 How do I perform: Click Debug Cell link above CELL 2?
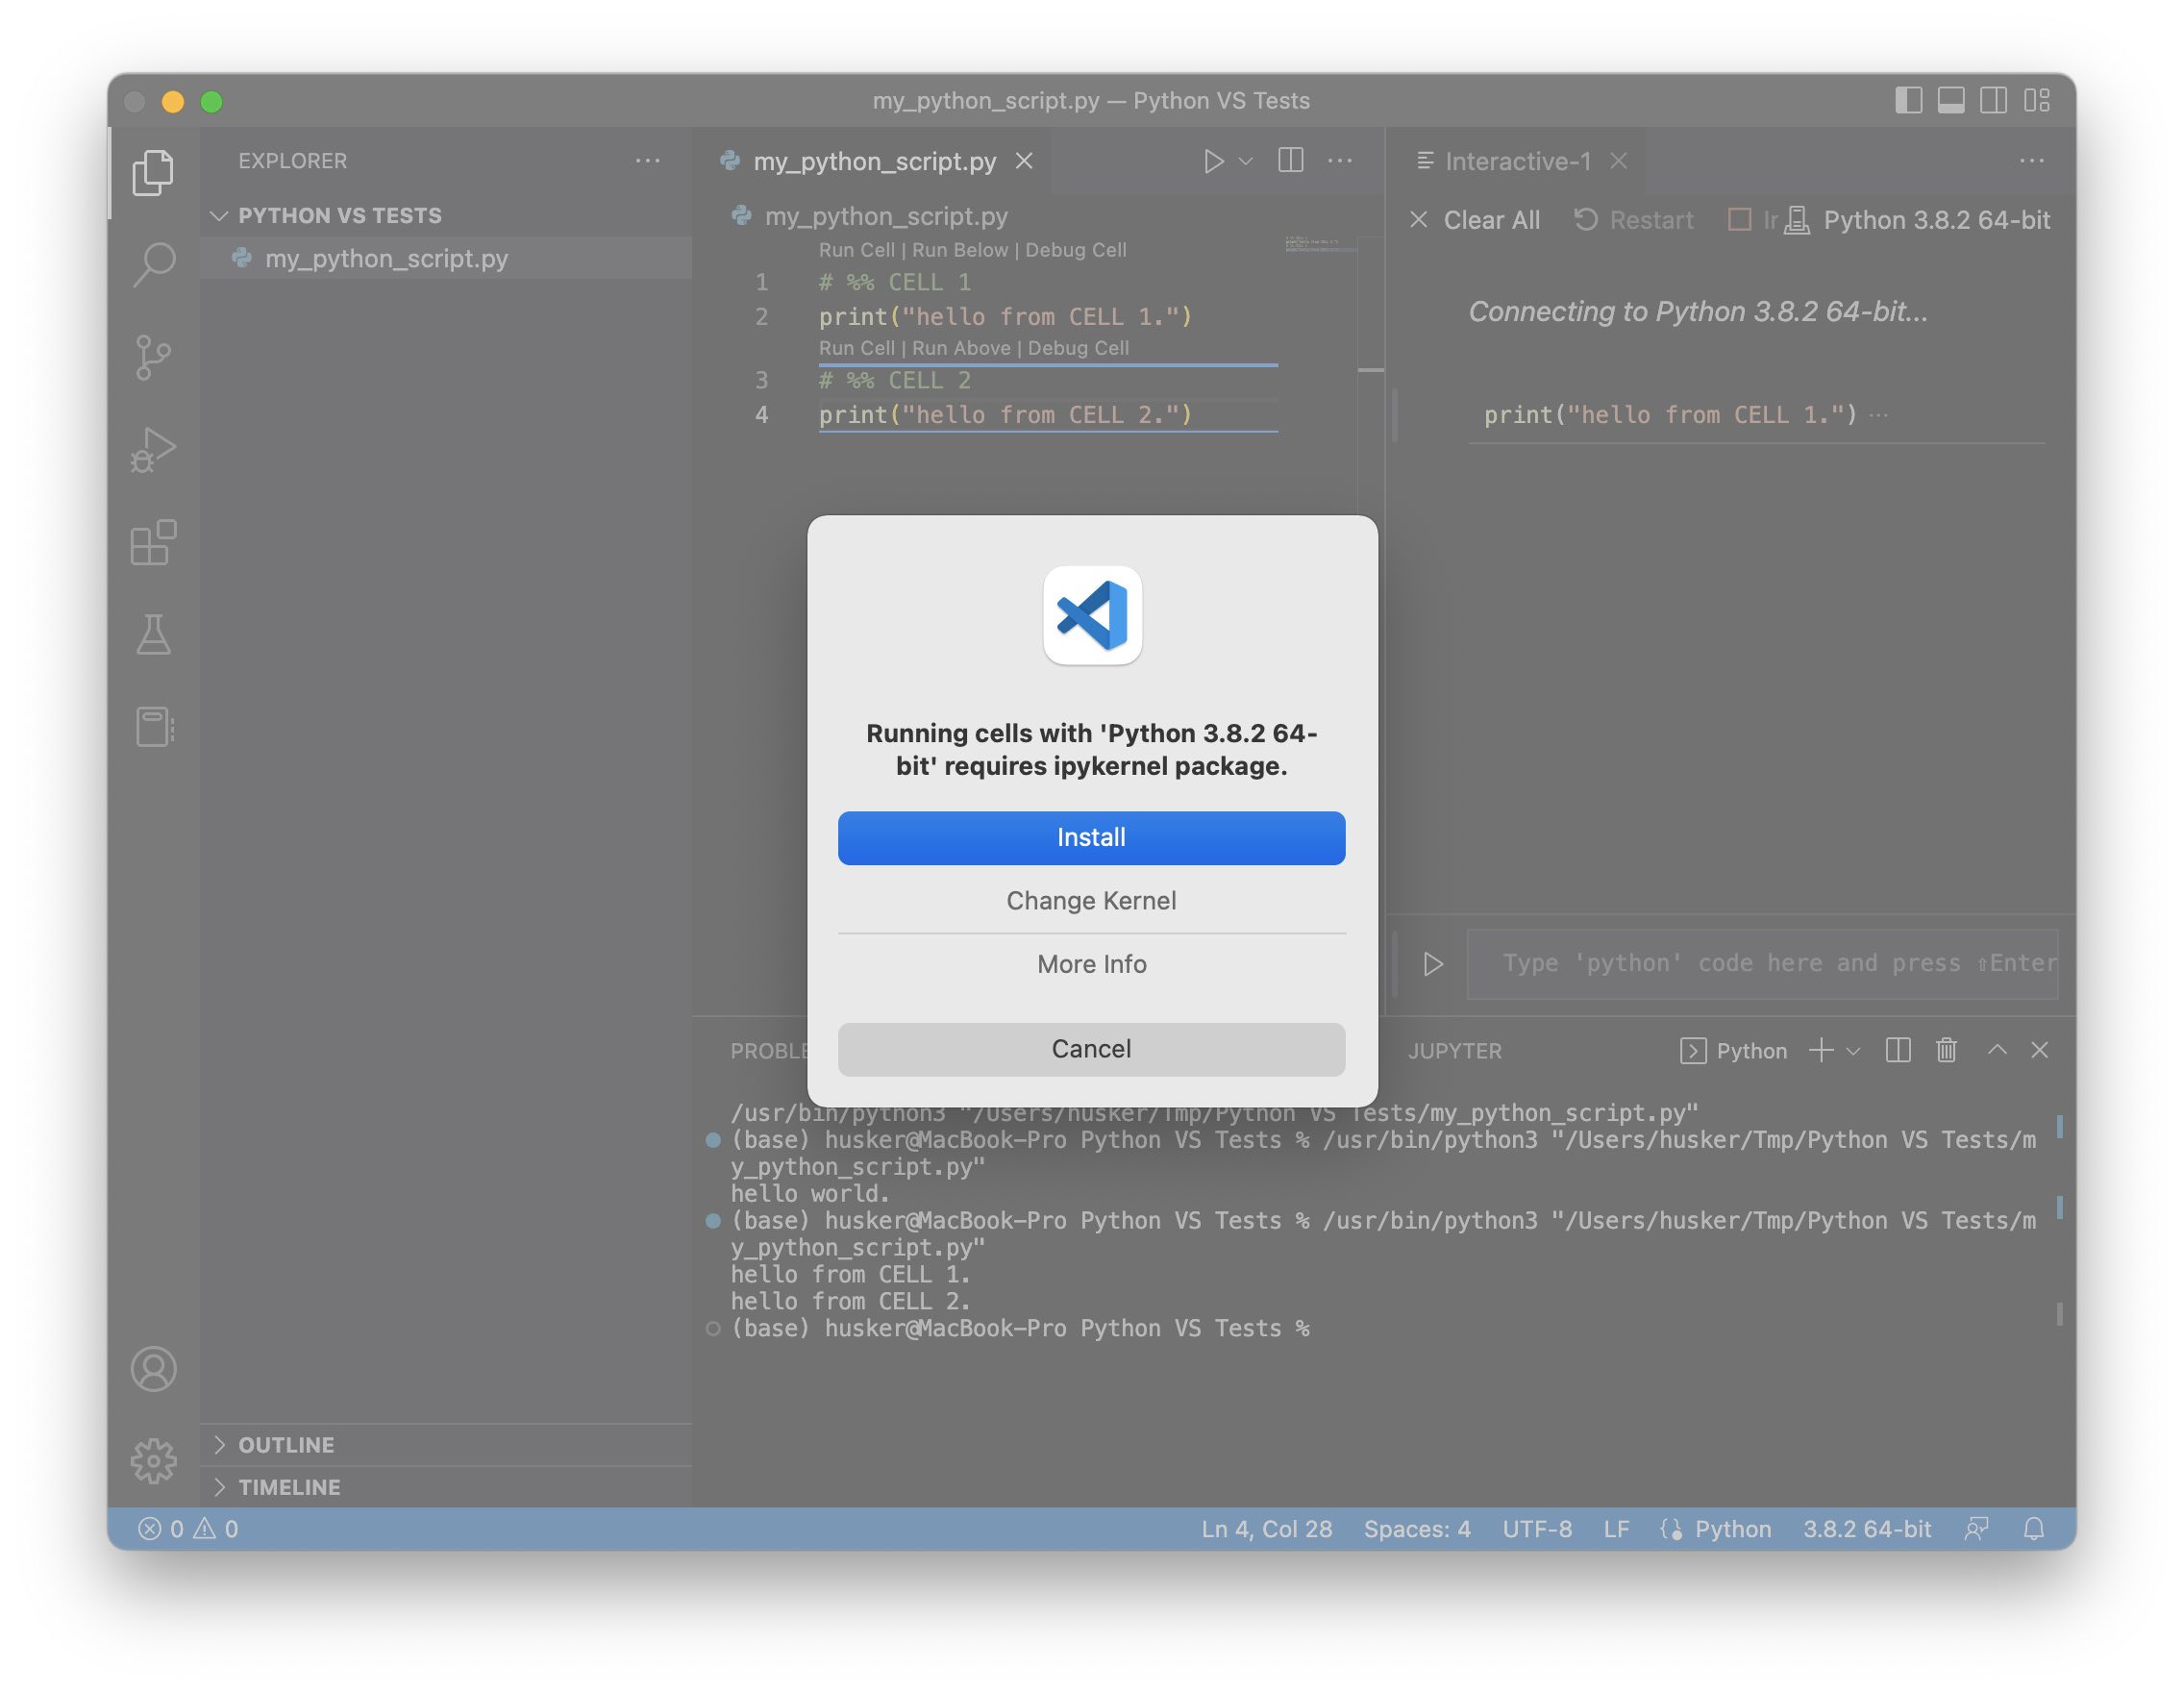pyautogui.click(x=1078, y=348)
